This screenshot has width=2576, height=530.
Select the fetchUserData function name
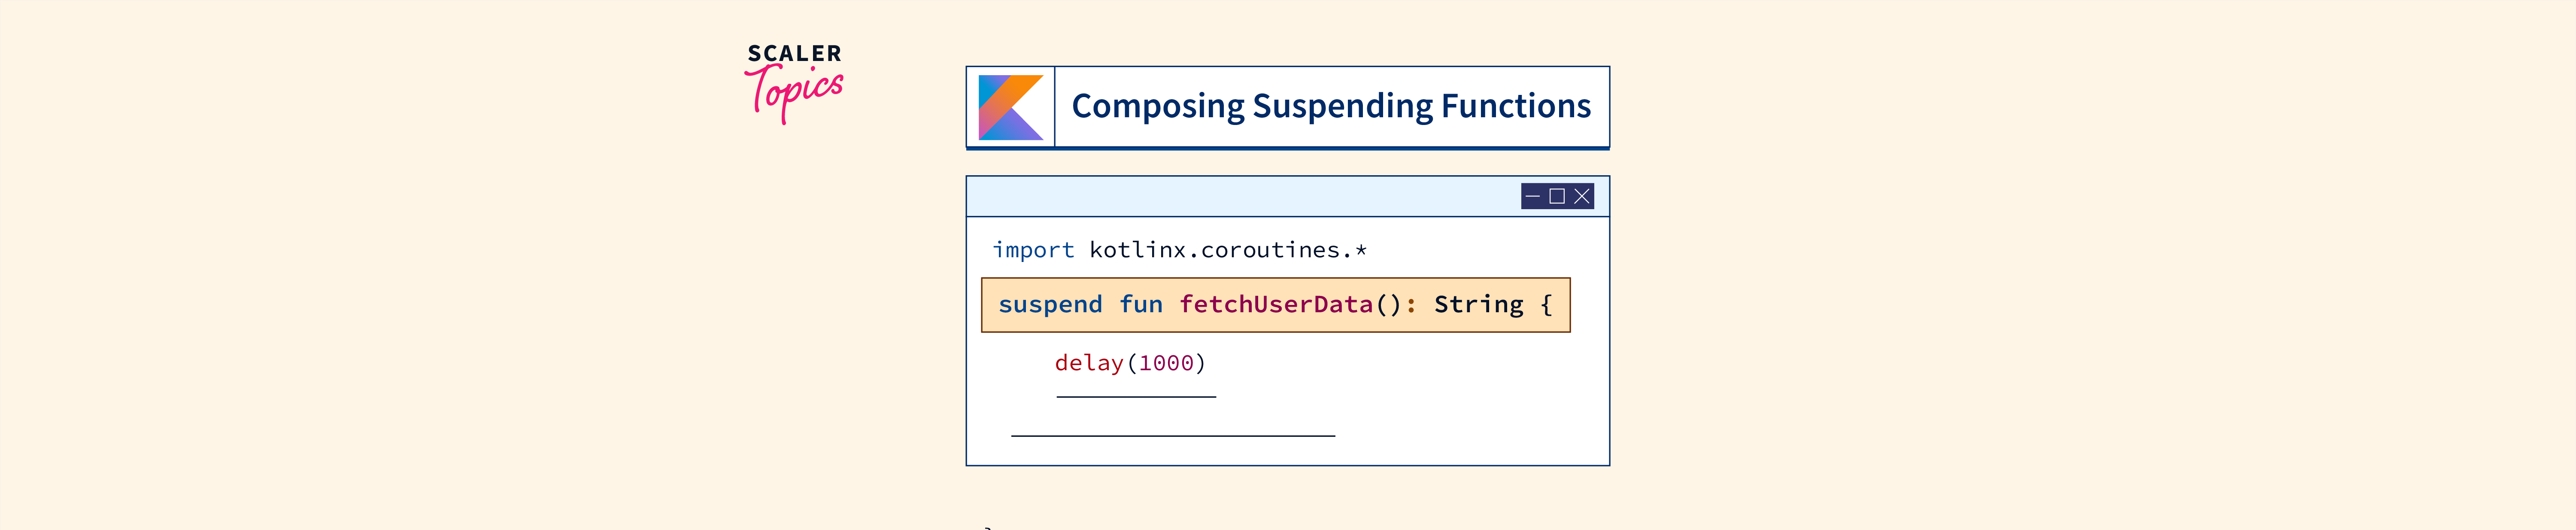[1276, 304]
